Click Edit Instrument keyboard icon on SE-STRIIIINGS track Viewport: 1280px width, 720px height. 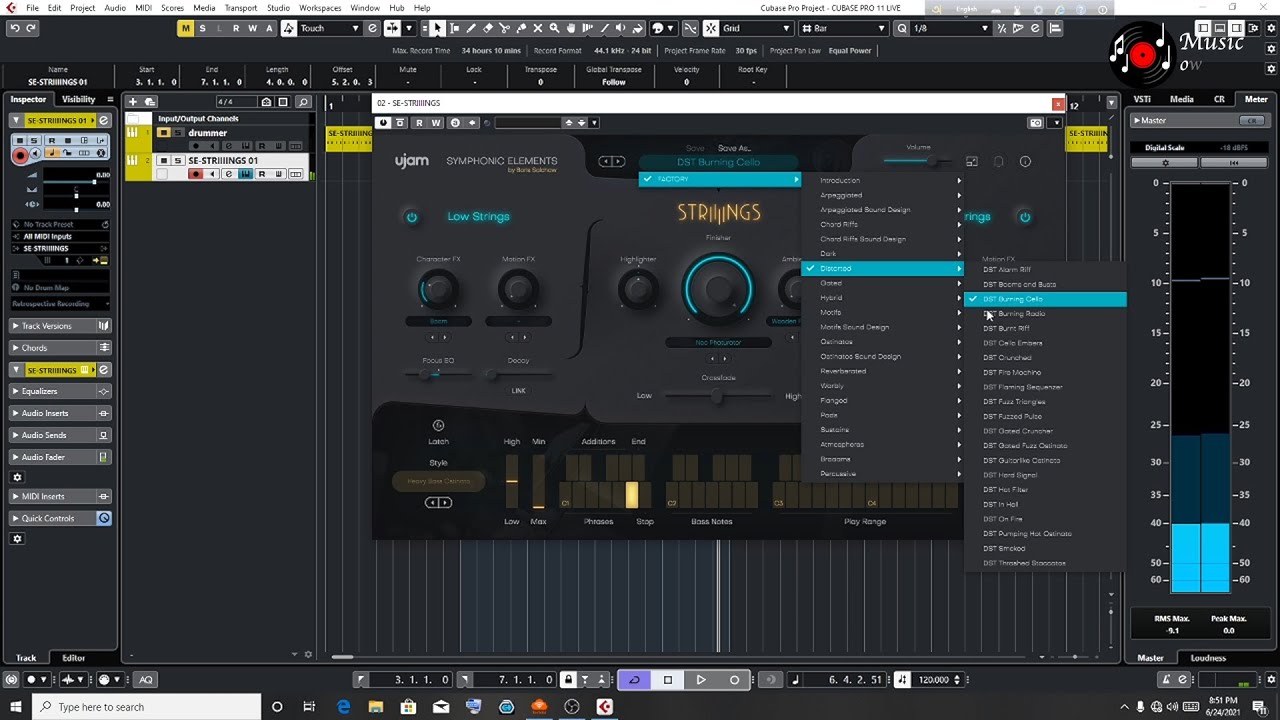[245, 174]
